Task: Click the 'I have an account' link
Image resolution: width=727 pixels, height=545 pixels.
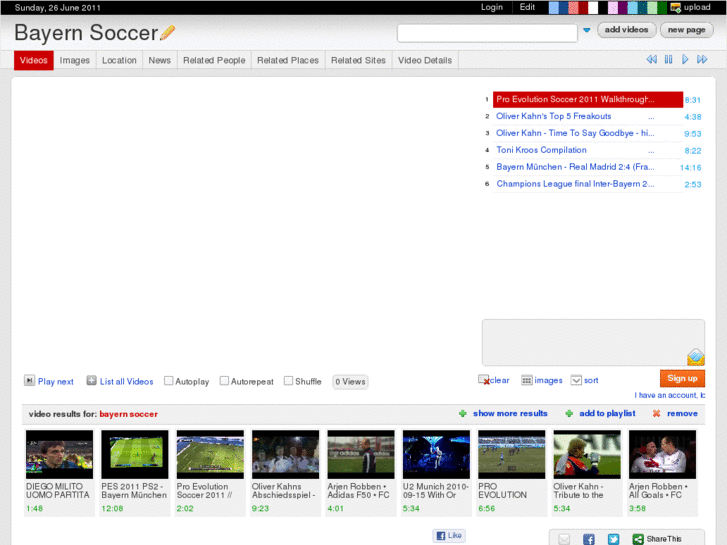Action: (x=670, y=395)
